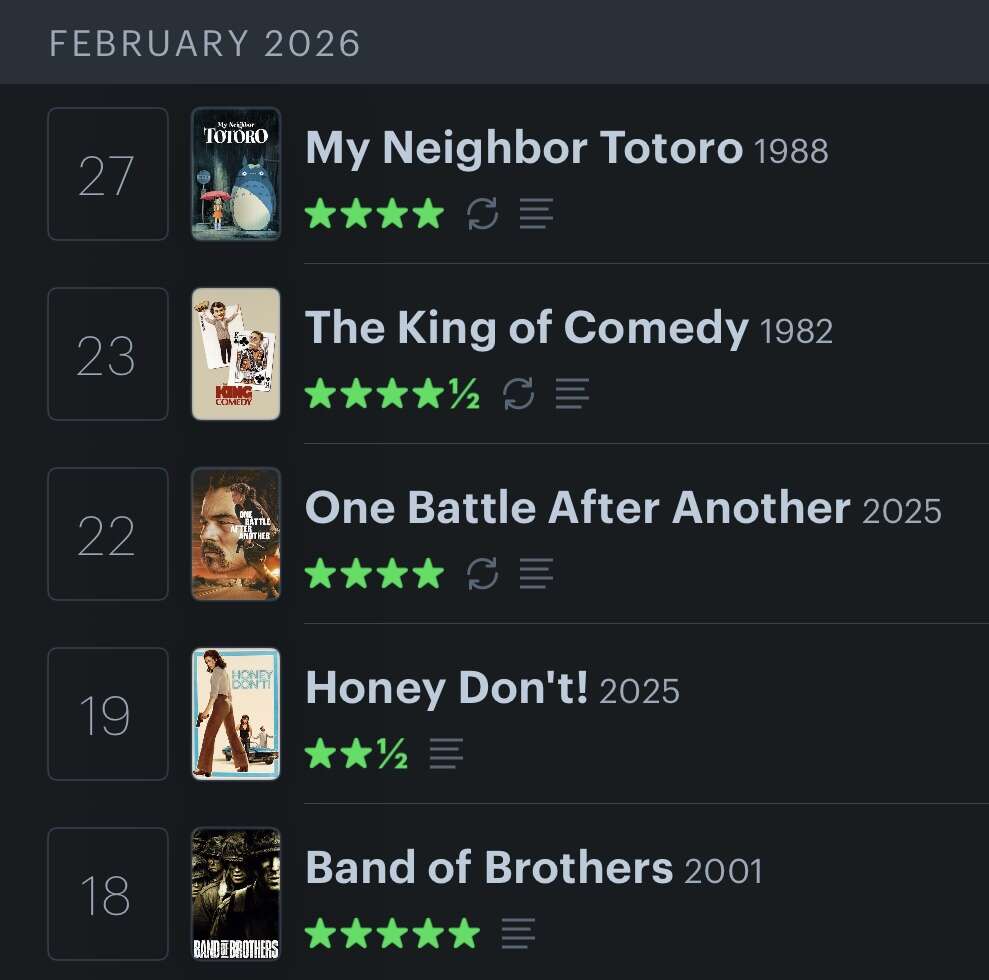
Task: Open the Band of Brothers title link
Action: 488,868
